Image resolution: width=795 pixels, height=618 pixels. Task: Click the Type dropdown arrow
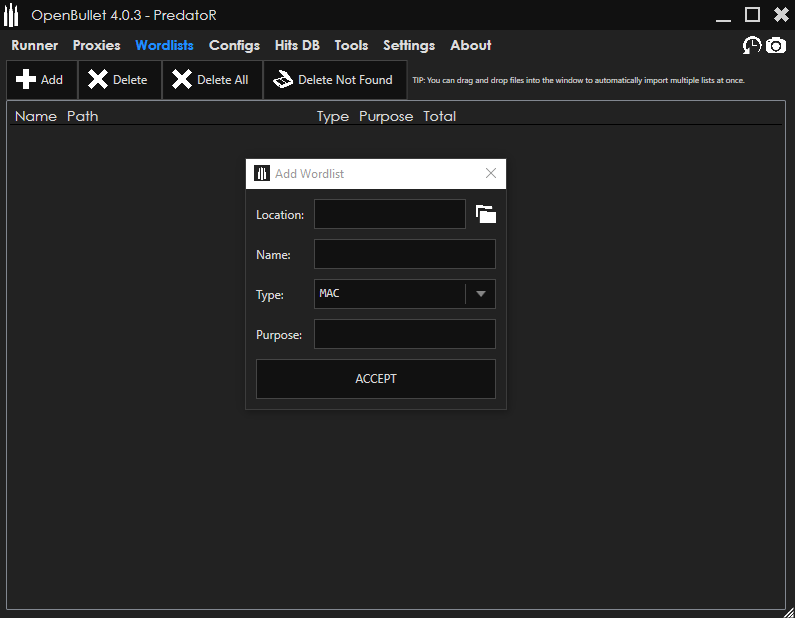click(x=481, y=294)
